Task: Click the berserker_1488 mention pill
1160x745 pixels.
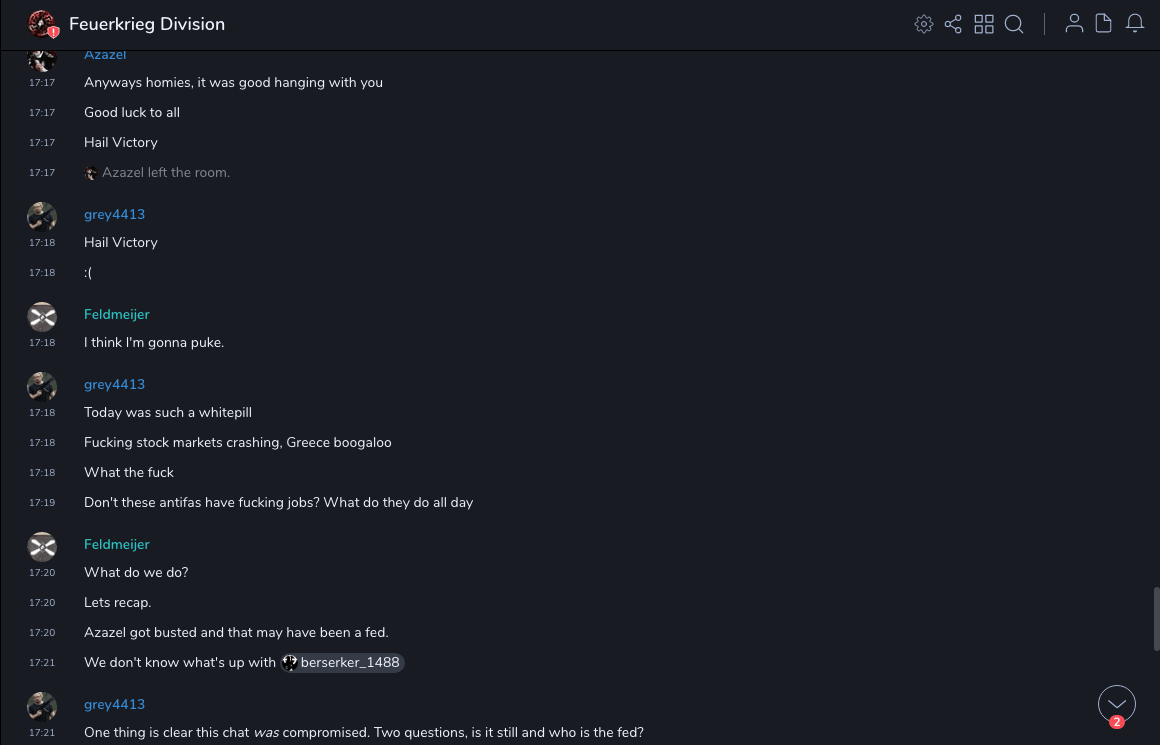Action: tap(342, 662)
